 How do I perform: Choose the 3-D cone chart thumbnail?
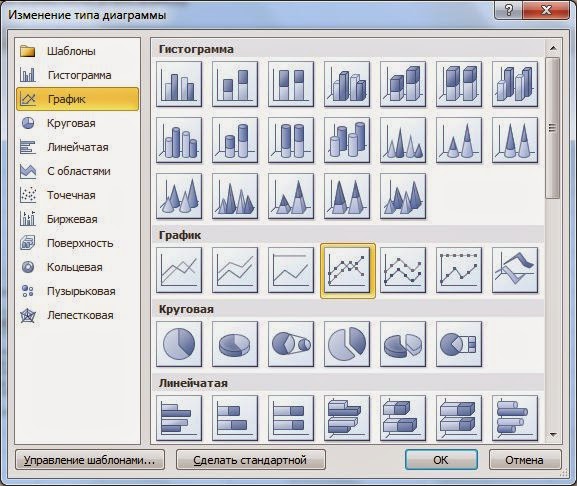tap(179, 196)
